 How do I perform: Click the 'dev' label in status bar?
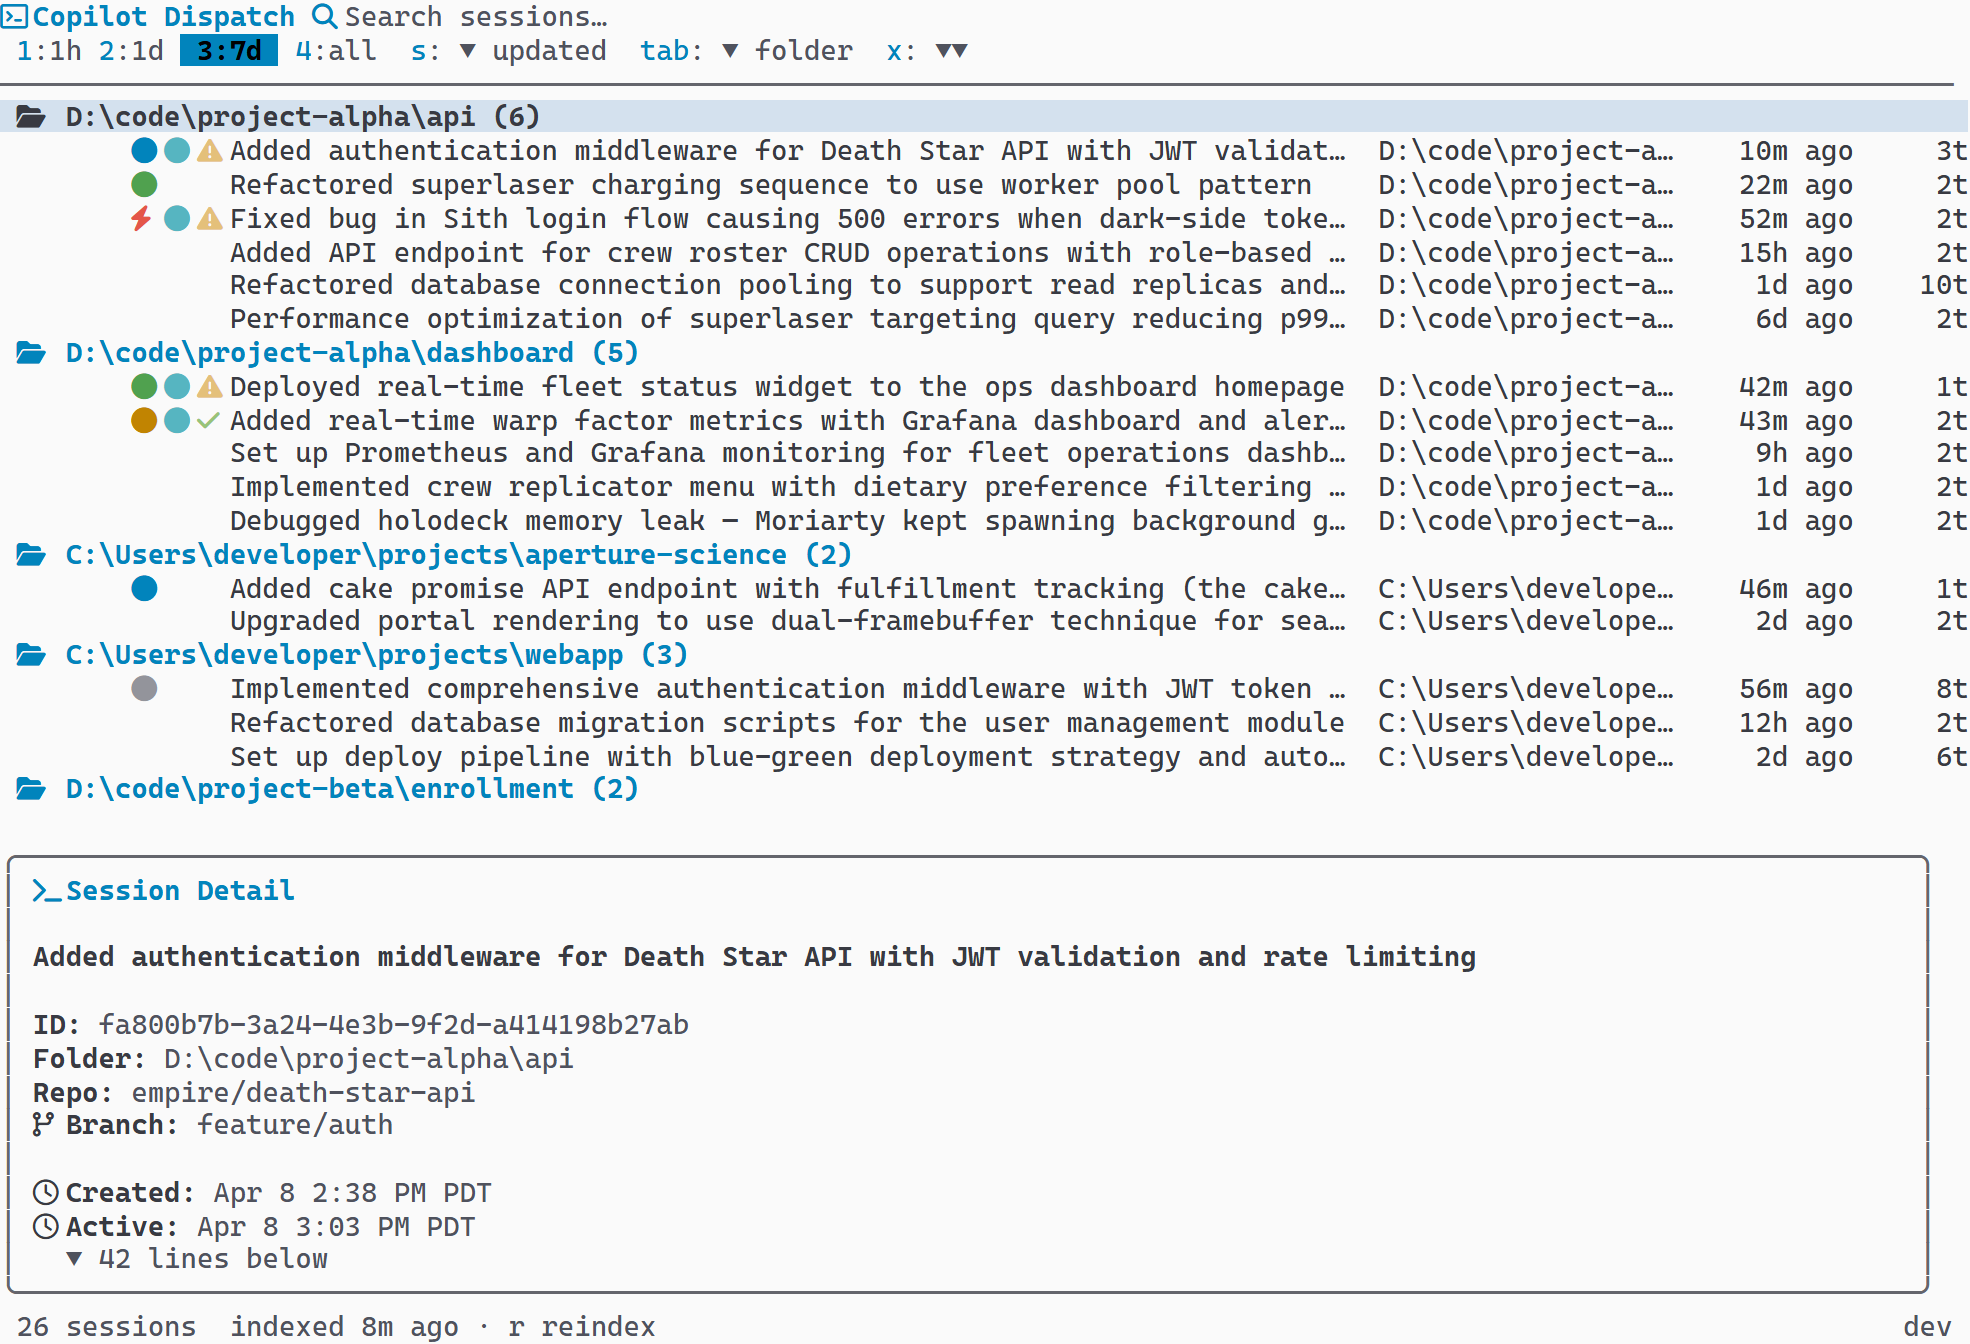(1927, 1327)
